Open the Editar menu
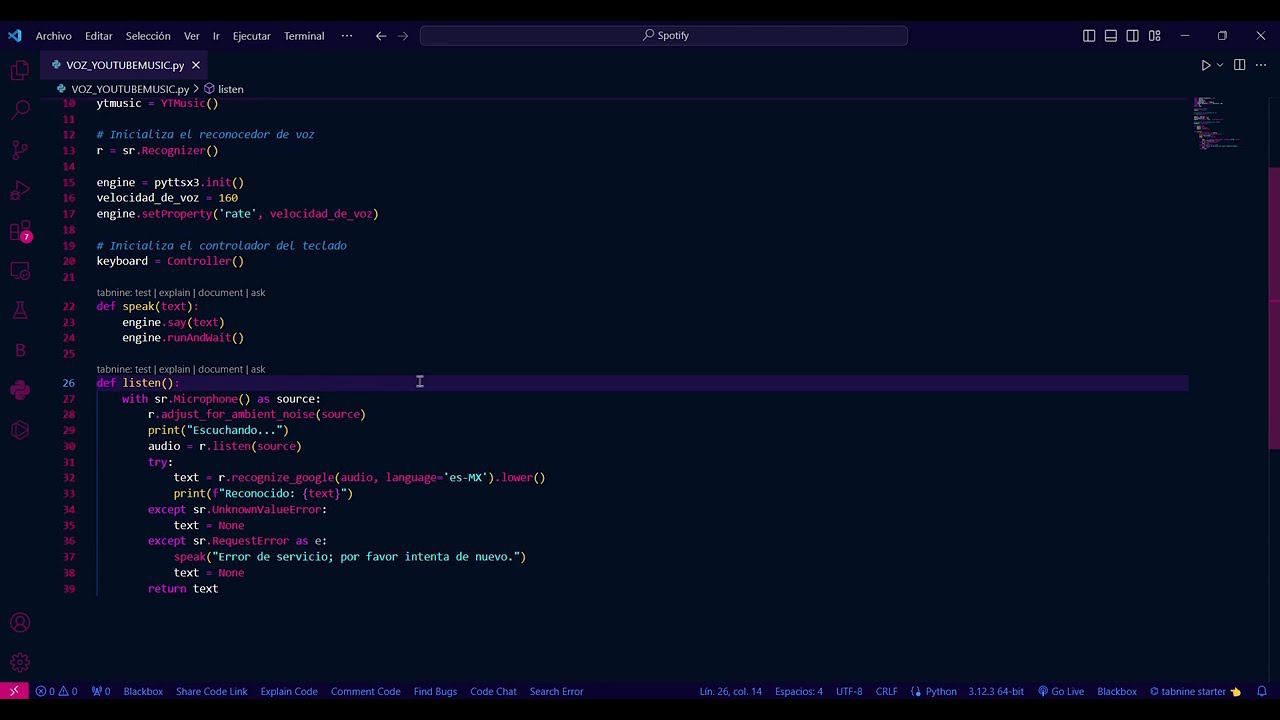This screenshot has width=1280, height=720. click(99, 35)
